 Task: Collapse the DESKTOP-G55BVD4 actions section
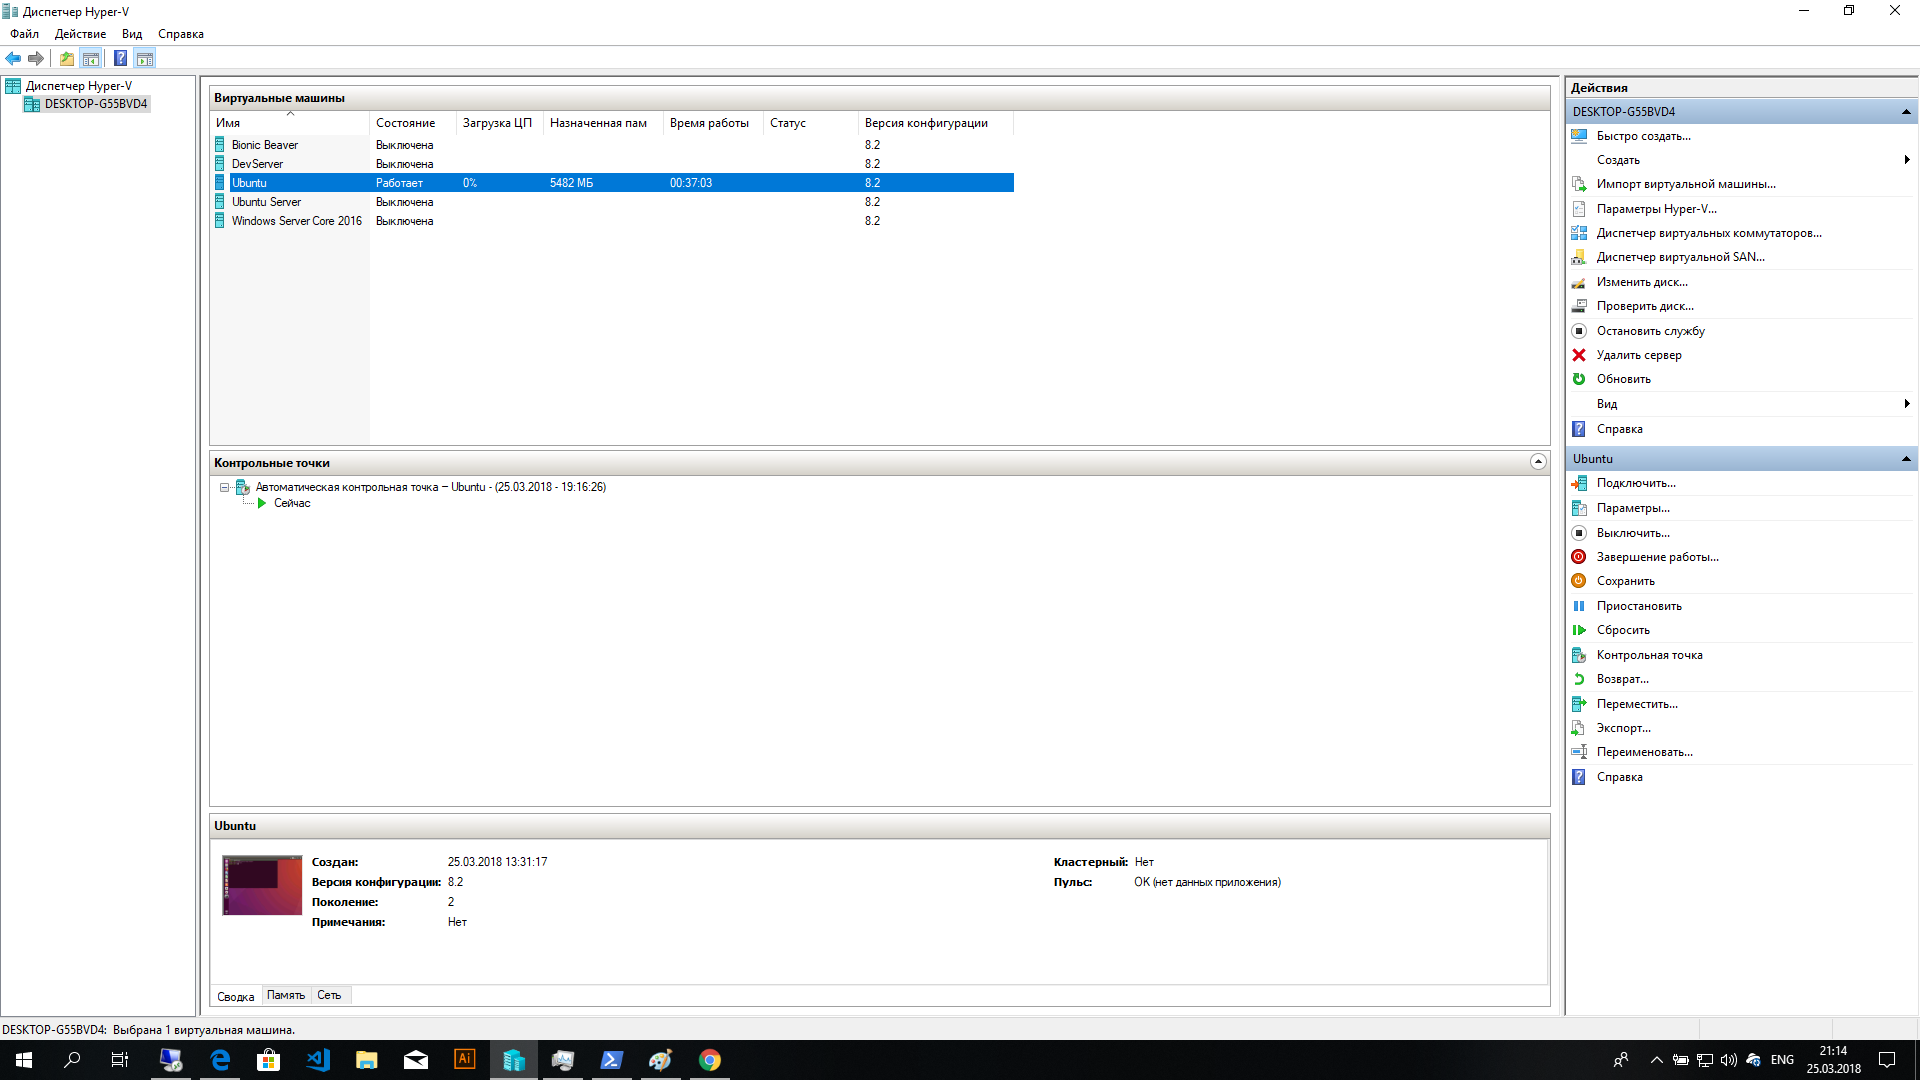pos(1905,112)
